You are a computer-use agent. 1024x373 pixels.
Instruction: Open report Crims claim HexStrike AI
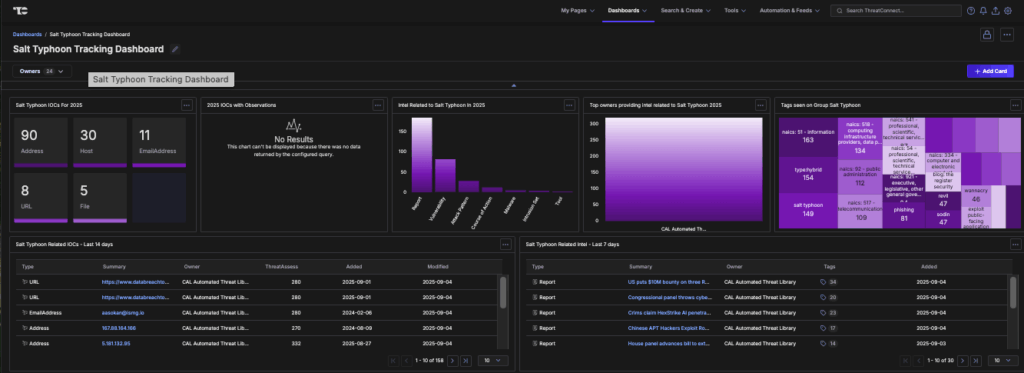[x=668, y=312]
